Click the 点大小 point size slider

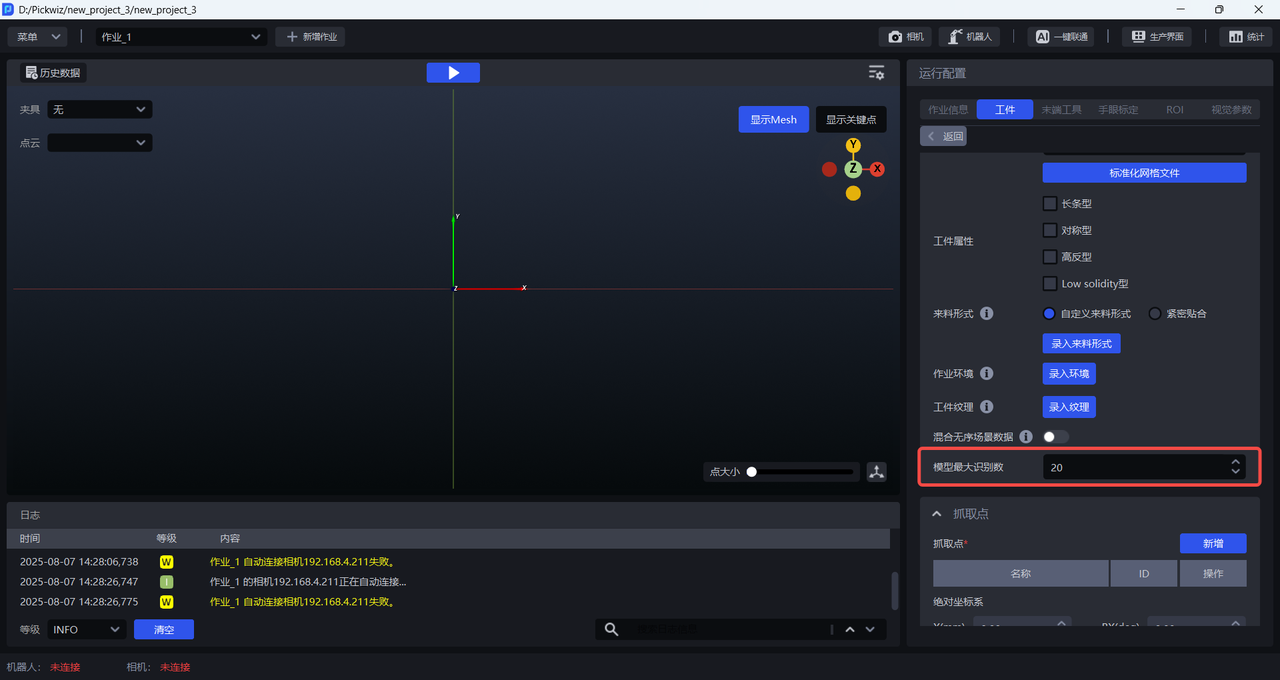click(x=802, y=472)
